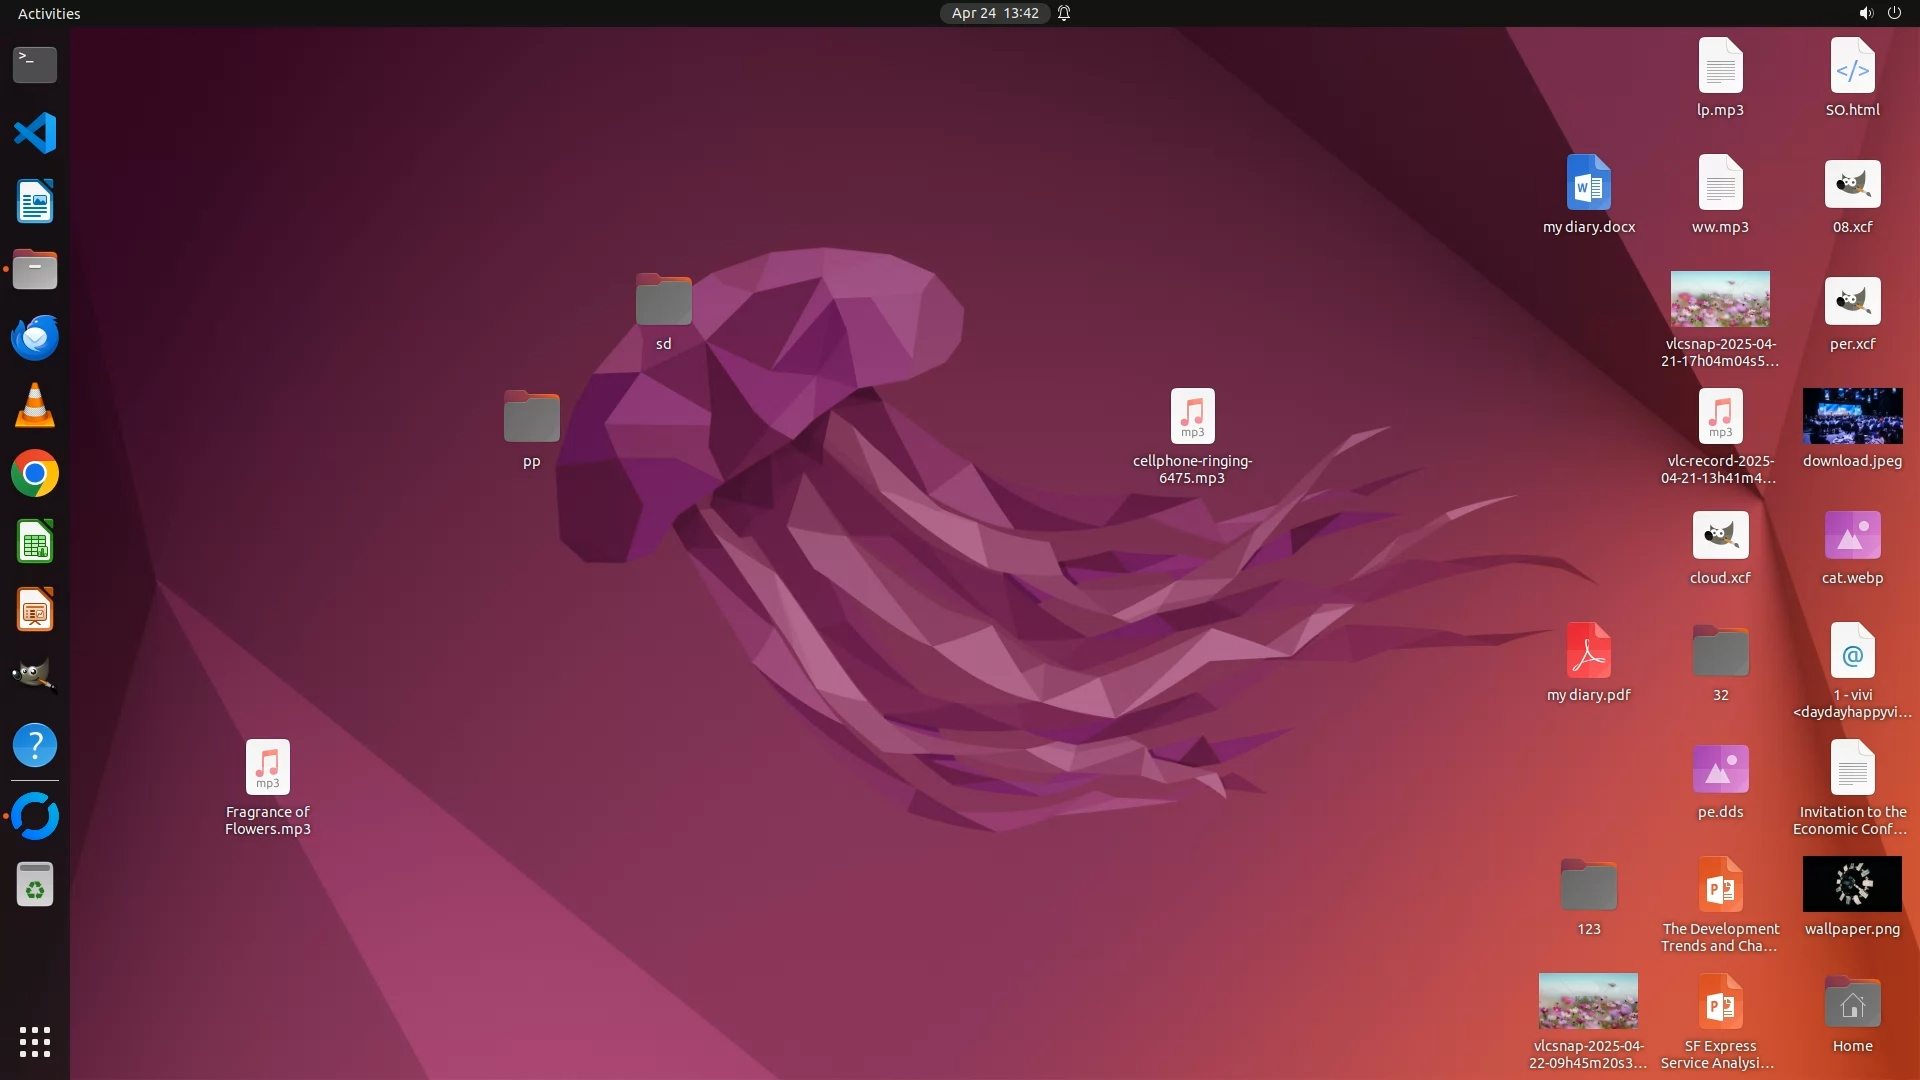Select the sd folder on desktop
1920x1080 pixels.
coord(663,300)
